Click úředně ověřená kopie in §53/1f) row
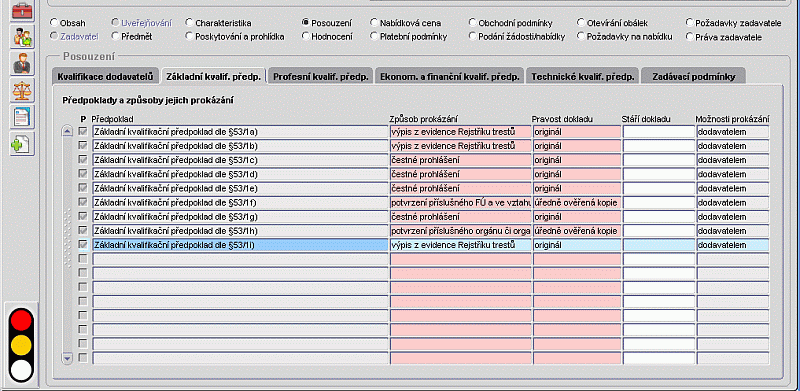The image size is (800, 391). 577,203
